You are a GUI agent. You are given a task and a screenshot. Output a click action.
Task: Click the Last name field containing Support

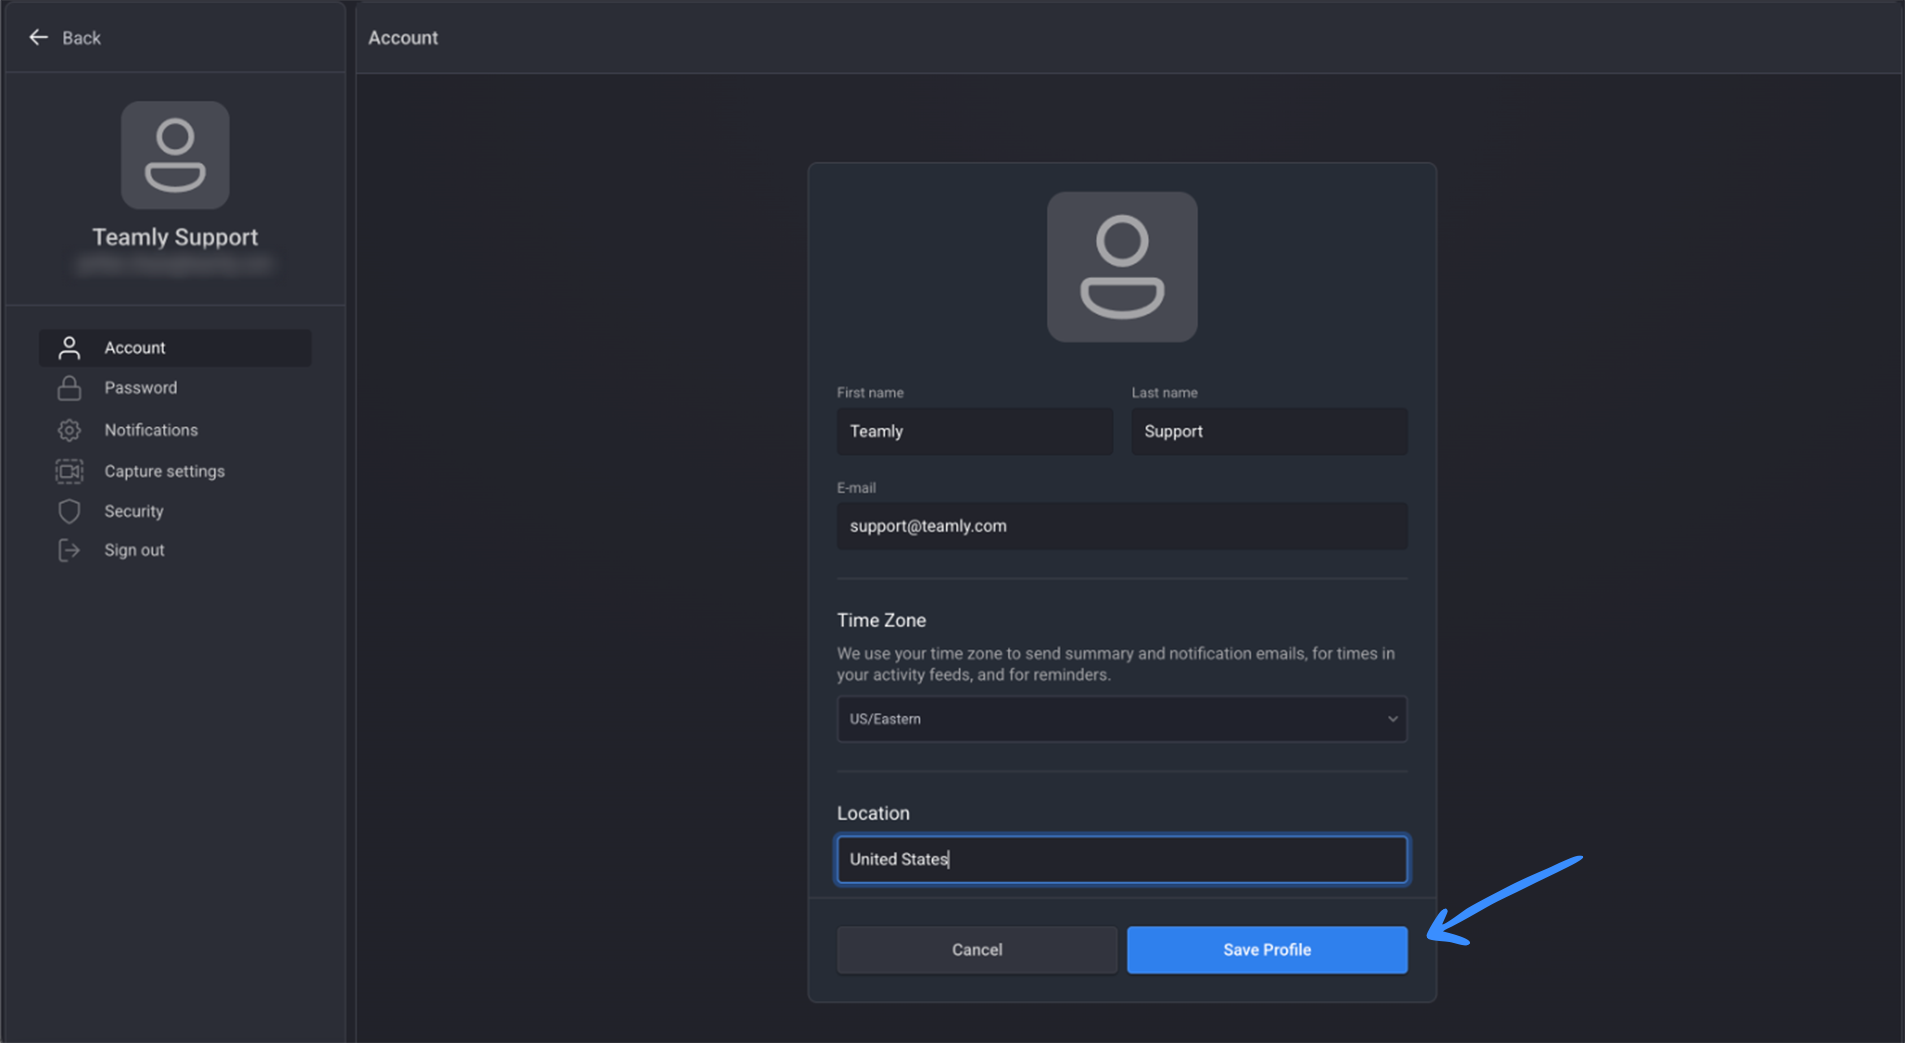pyautogui.click(x=1269, y=431)
